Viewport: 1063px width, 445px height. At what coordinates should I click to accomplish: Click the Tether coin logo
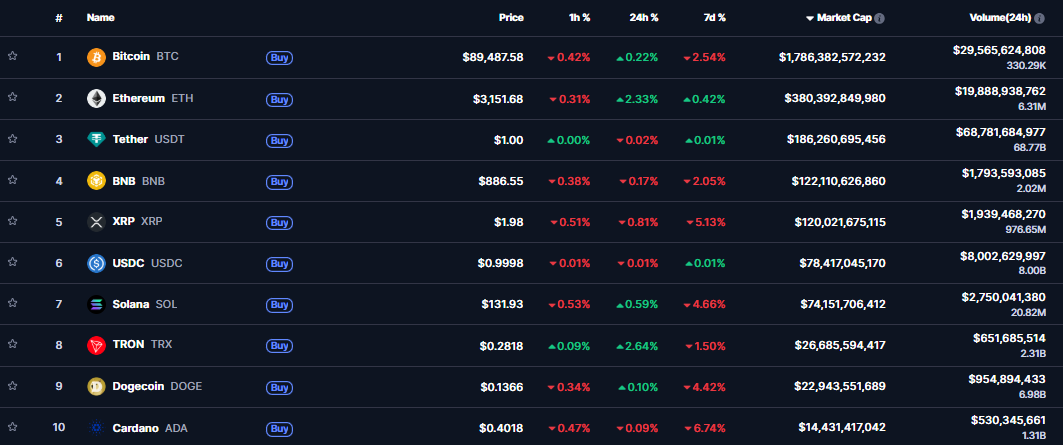(96, 139)
